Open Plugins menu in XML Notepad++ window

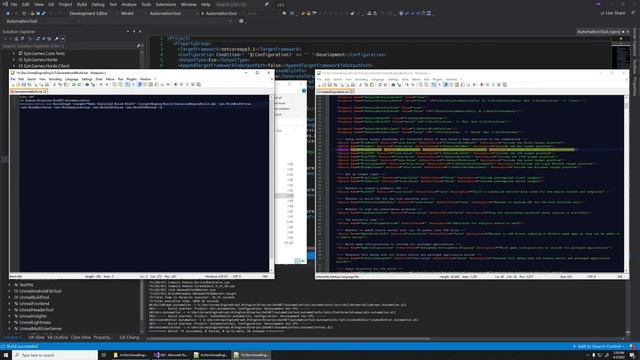click(x=437, y=79)
